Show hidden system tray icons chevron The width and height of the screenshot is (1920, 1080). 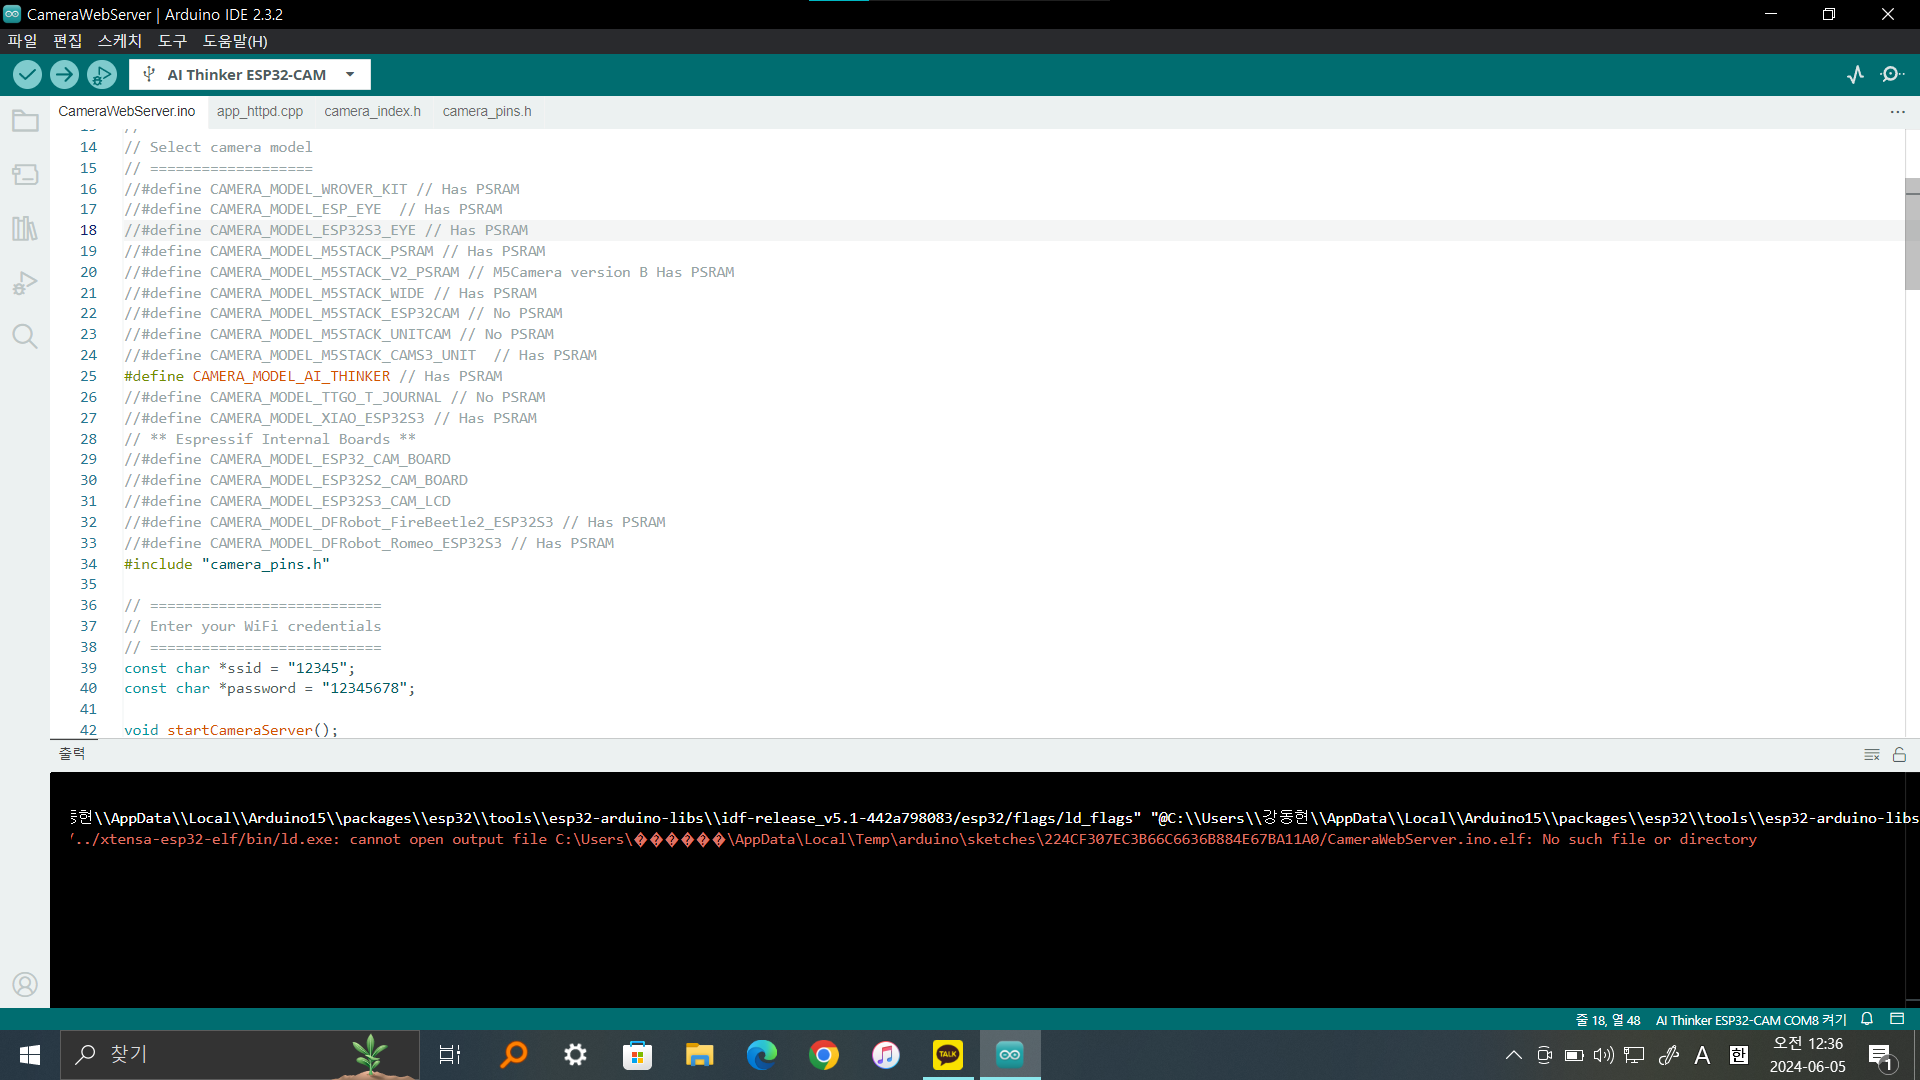click(1513, 1055)
